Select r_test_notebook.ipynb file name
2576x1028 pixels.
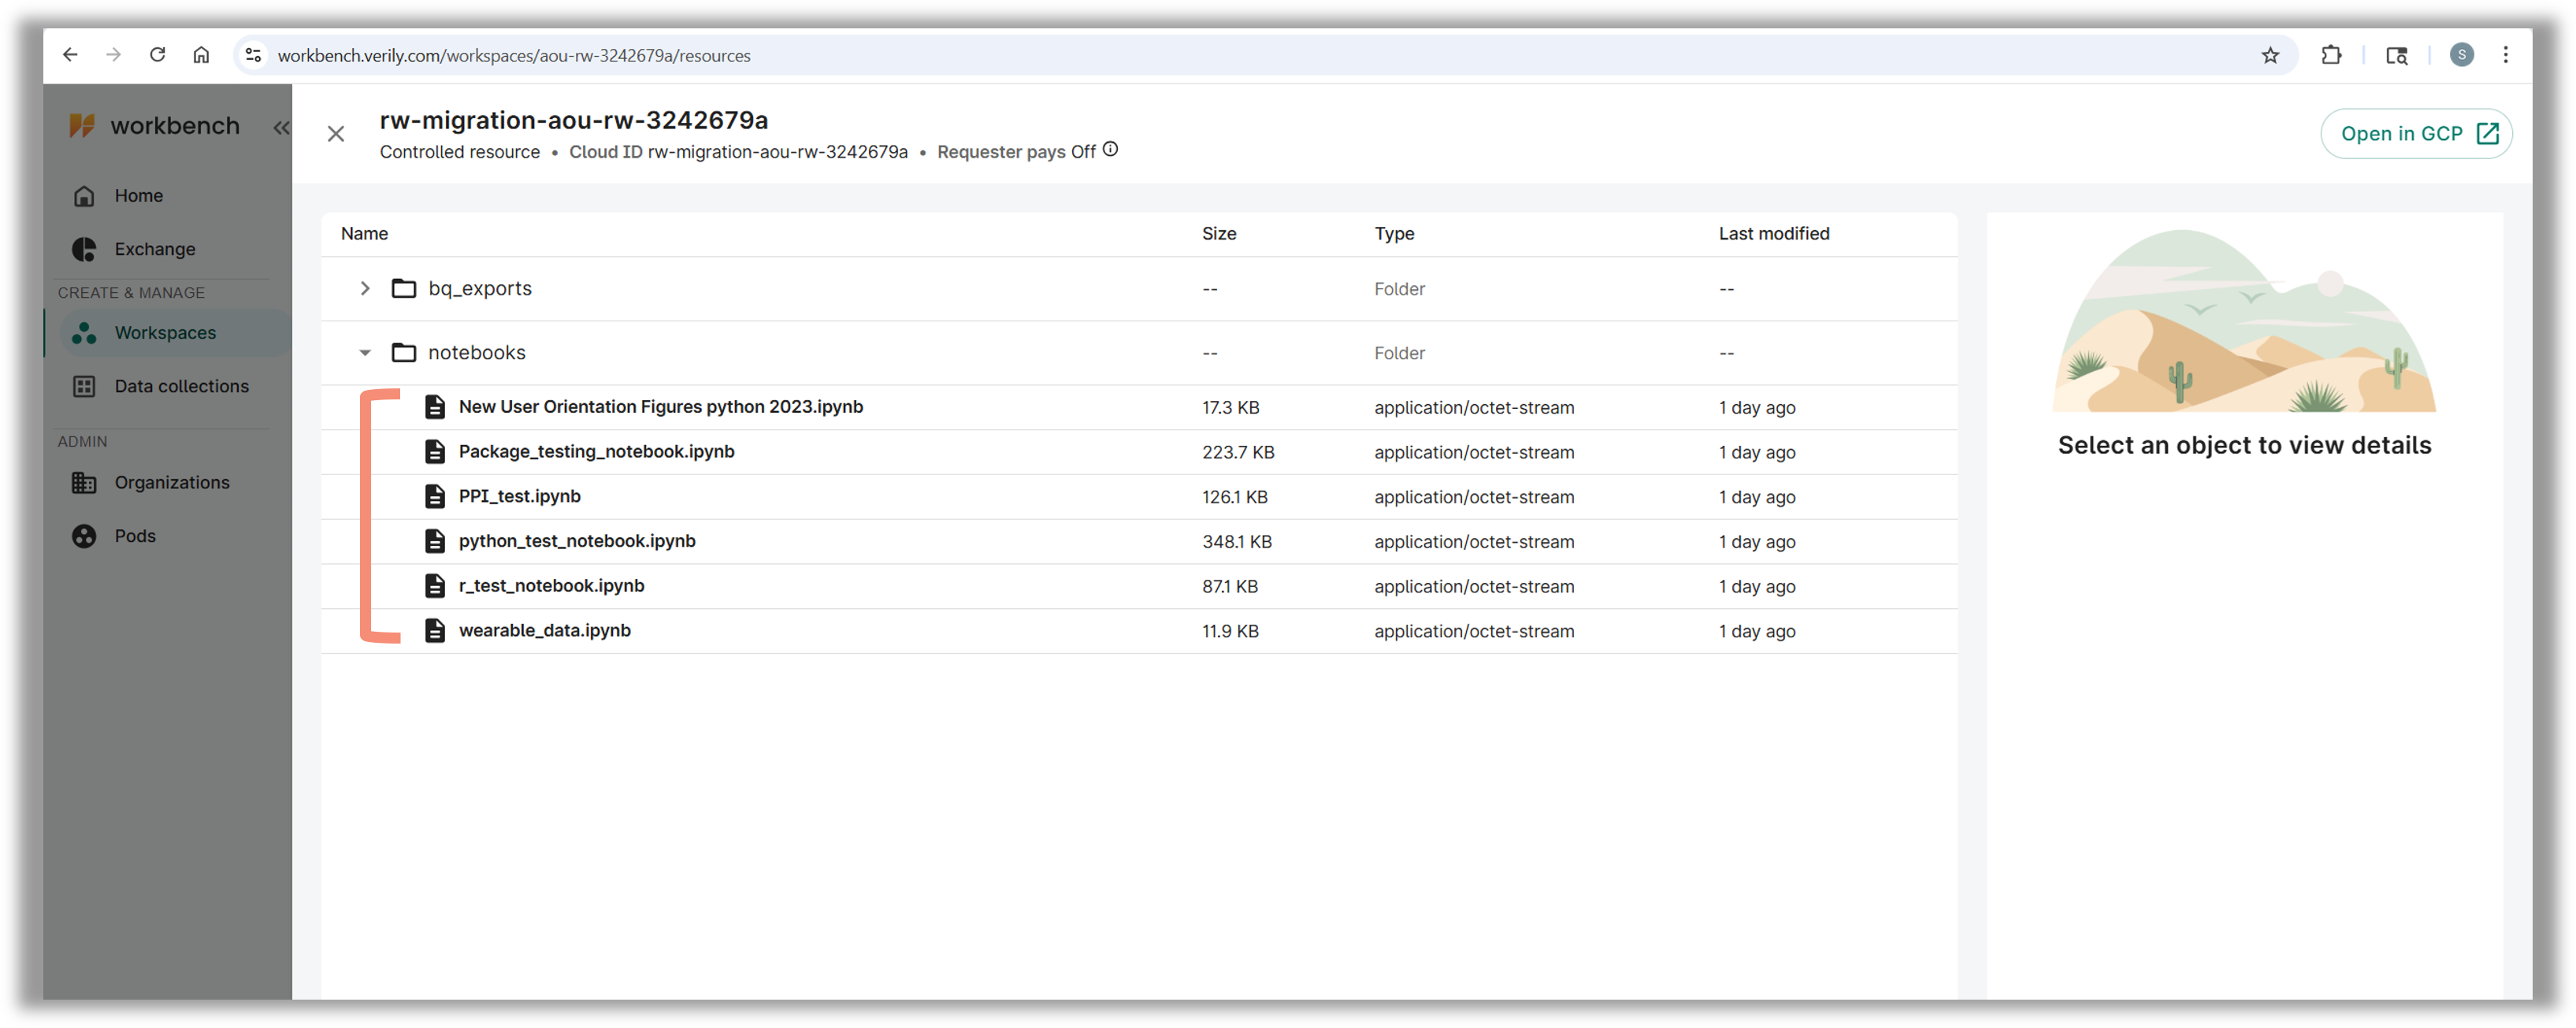pos(551,586)
